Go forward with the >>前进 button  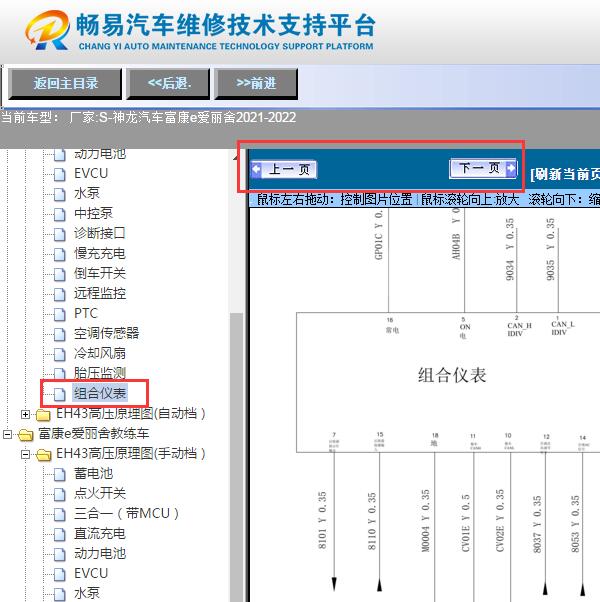(256, 83)
